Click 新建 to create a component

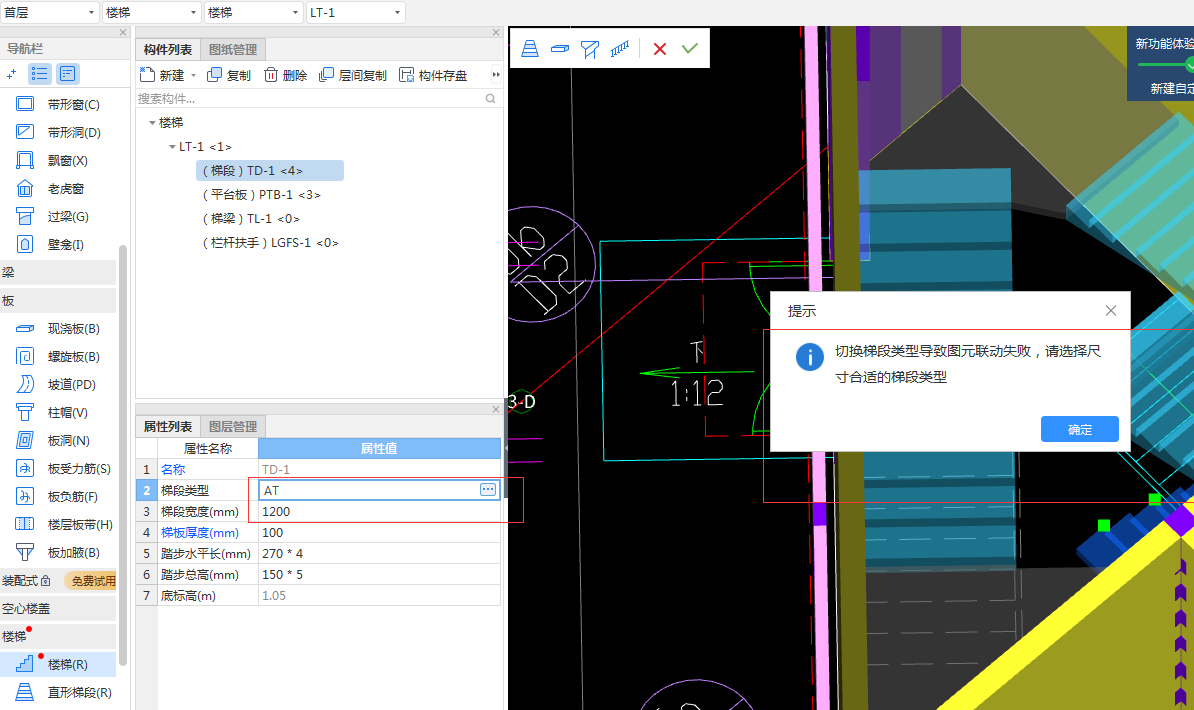click(163, 75)
